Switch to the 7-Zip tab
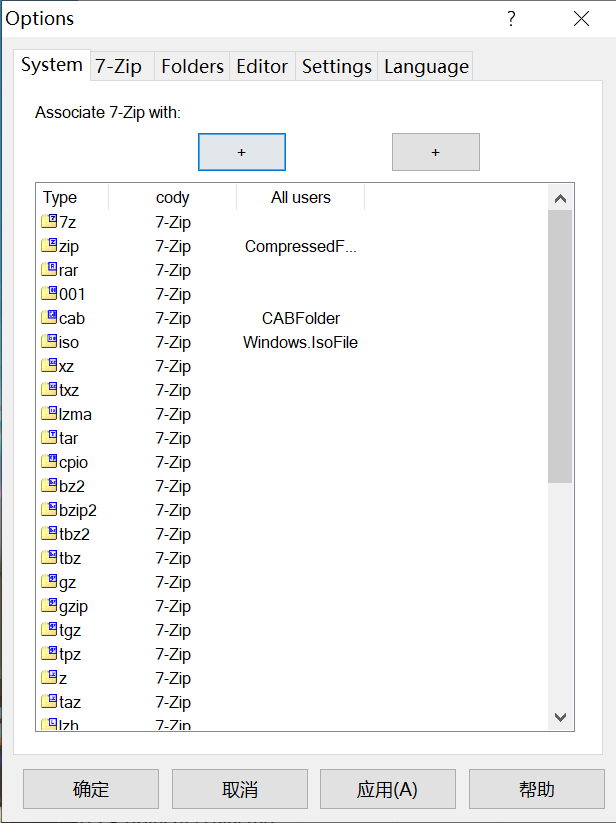This screenshot has height=823, width=616. [118, 66]
